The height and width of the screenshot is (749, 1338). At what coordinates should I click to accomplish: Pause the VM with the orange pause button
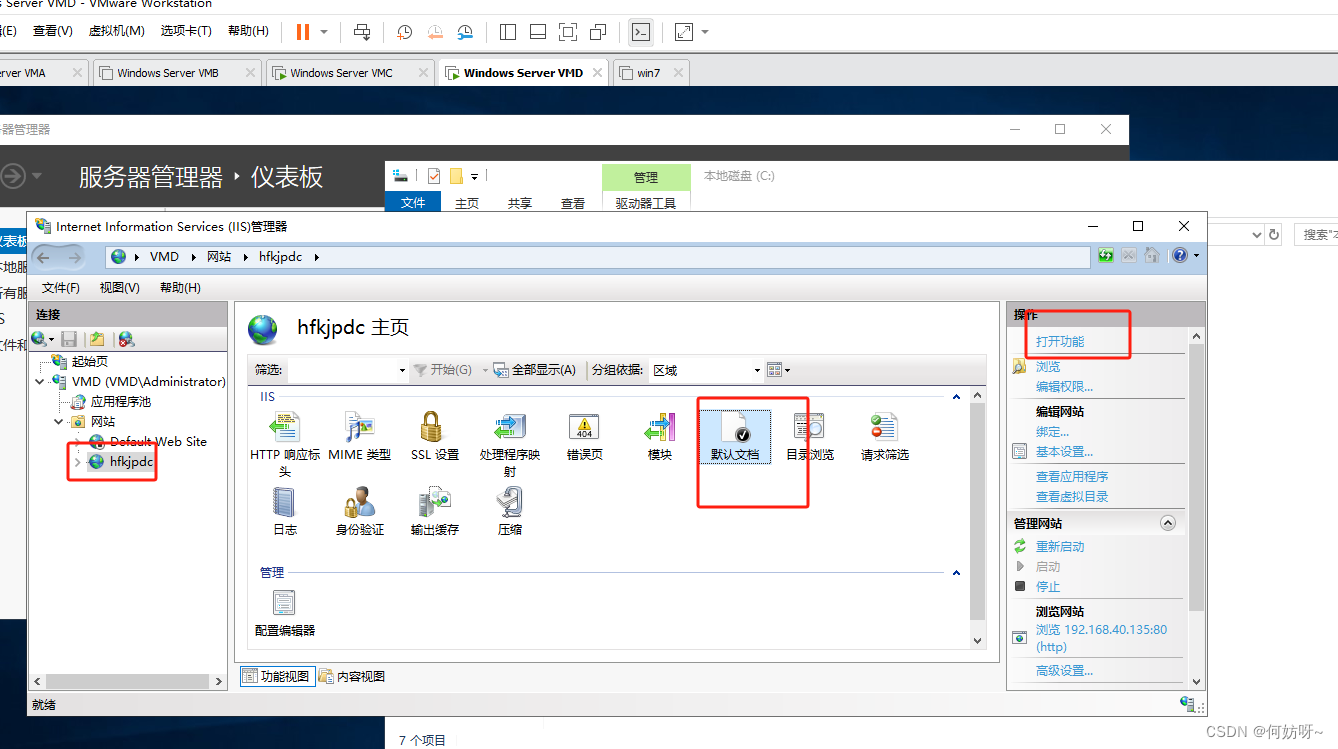tap(303, 32)
